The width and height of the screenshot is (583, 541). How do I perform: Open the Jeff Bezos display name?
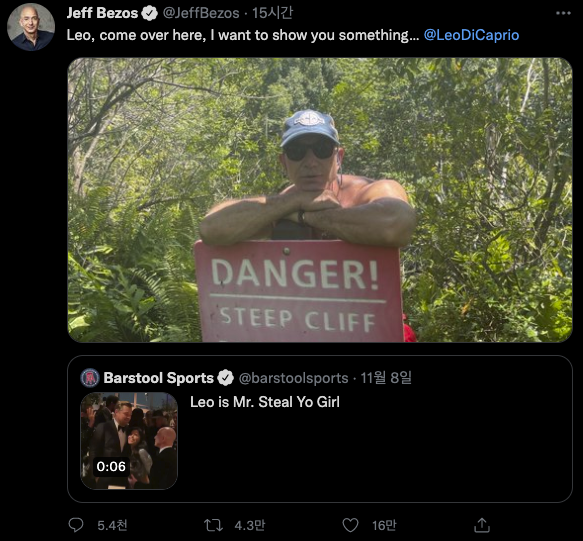point(102,13)
